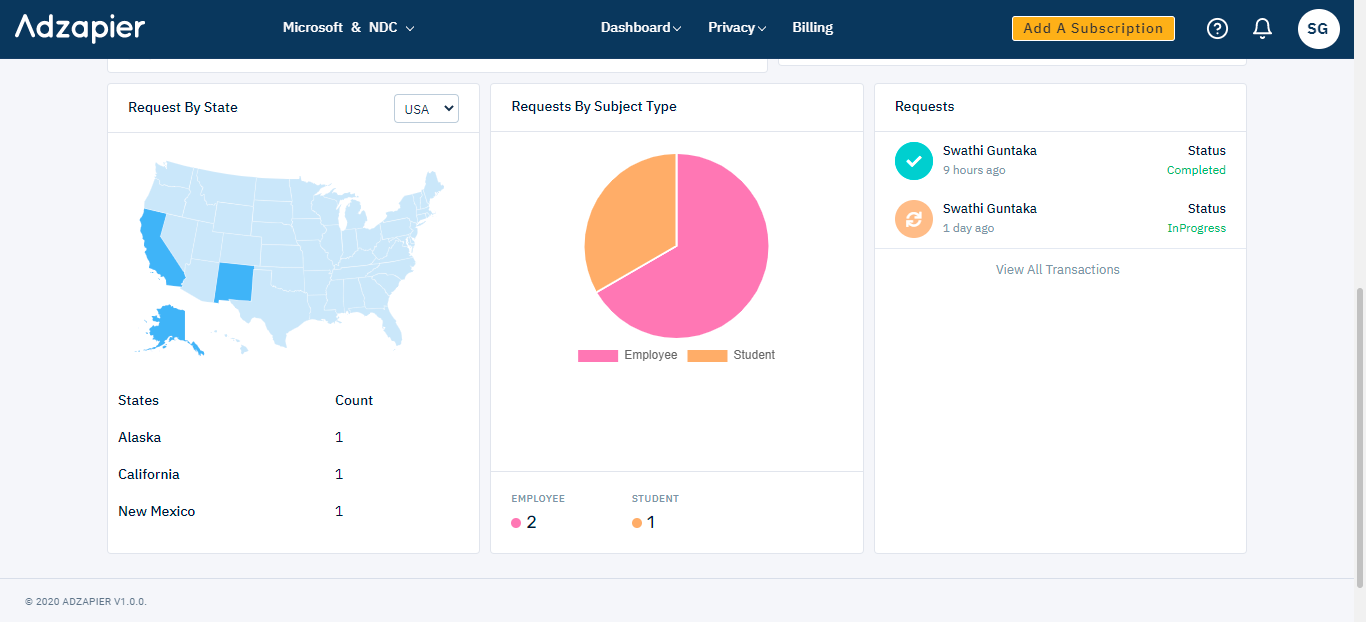Expand the Microsoft & NDC selector
Image resolution: width=1366 pixels, height=622 pixels.
[x=348, y=27]
